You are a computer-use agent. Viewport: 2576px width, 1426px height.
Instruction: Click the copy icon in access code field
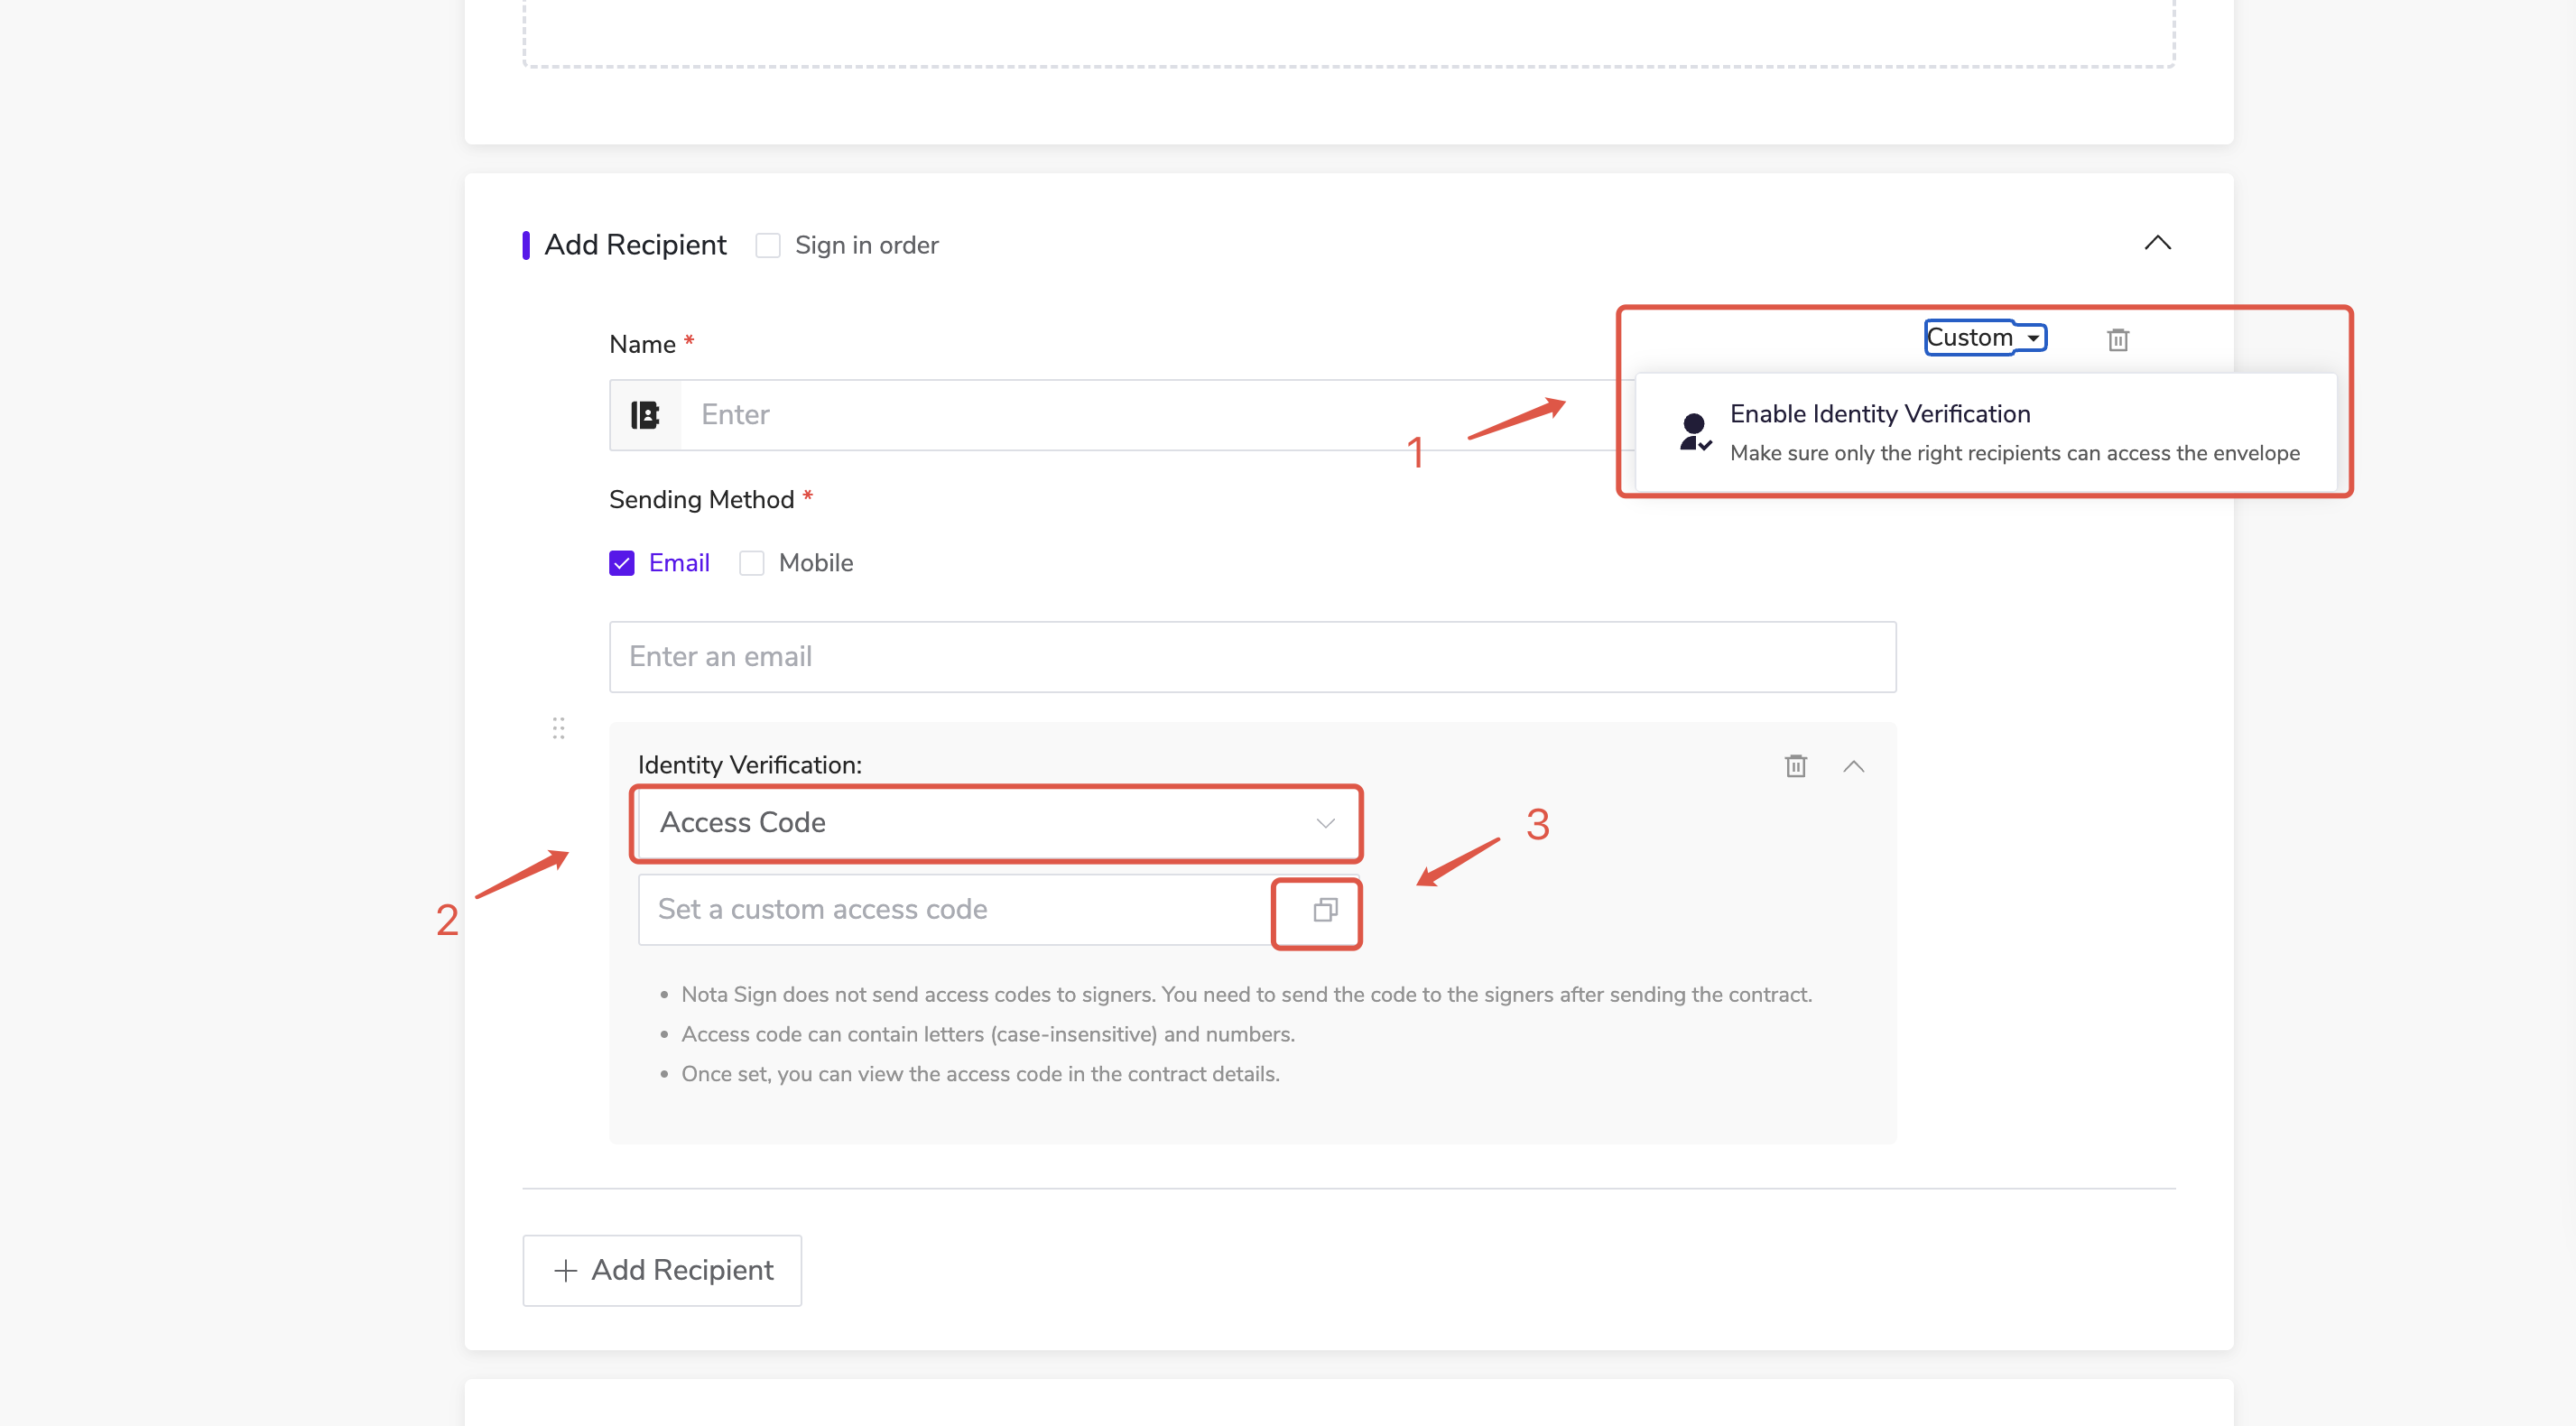click(x=1324, y=910)
